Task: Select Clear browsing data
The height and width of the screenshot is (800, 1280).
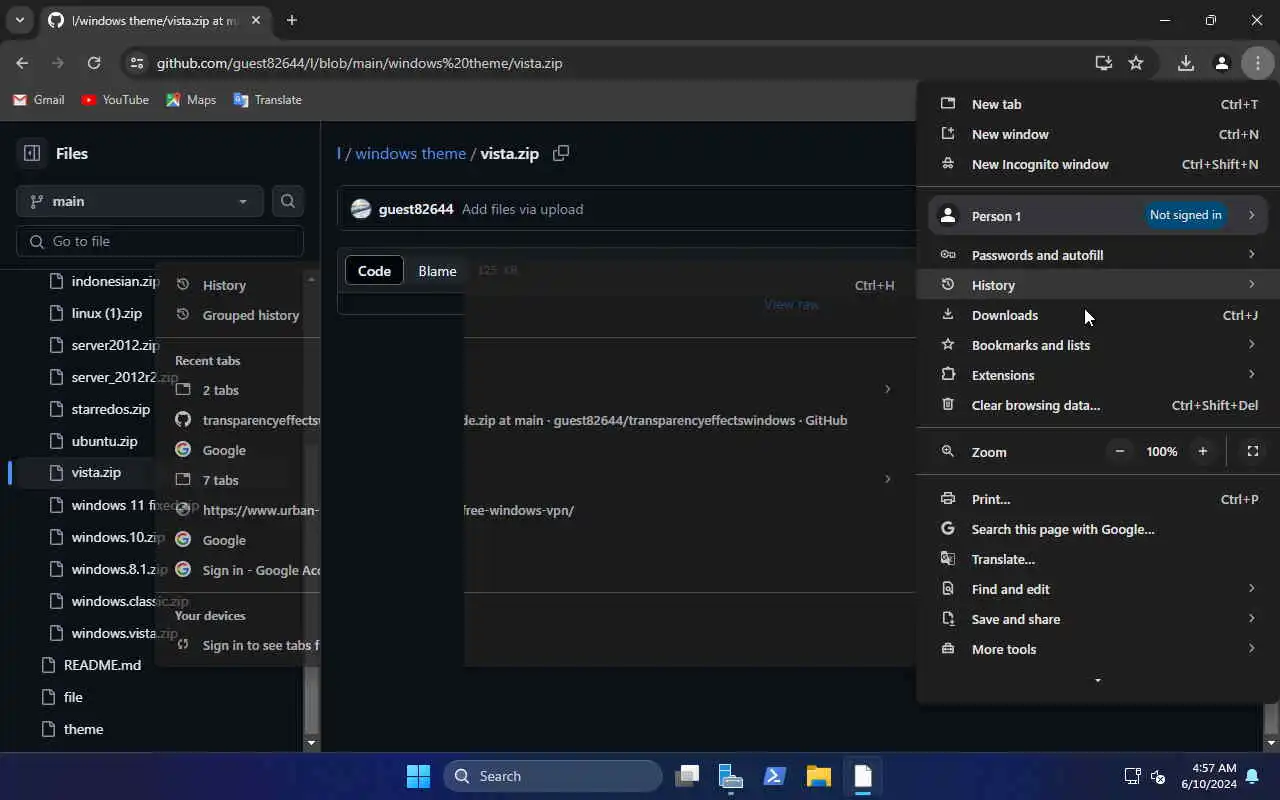Action: (x=1098, y=405)
